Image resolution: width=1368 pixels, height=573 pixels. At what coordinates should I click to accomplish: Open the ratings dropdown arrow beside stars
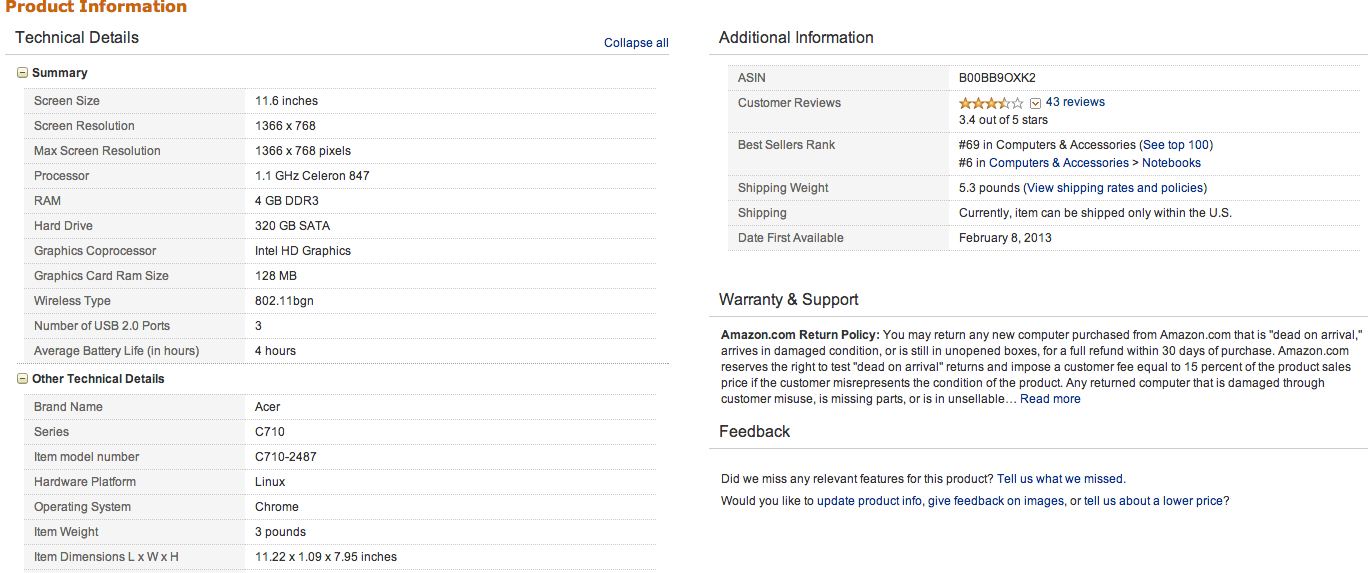[1036, 103]
